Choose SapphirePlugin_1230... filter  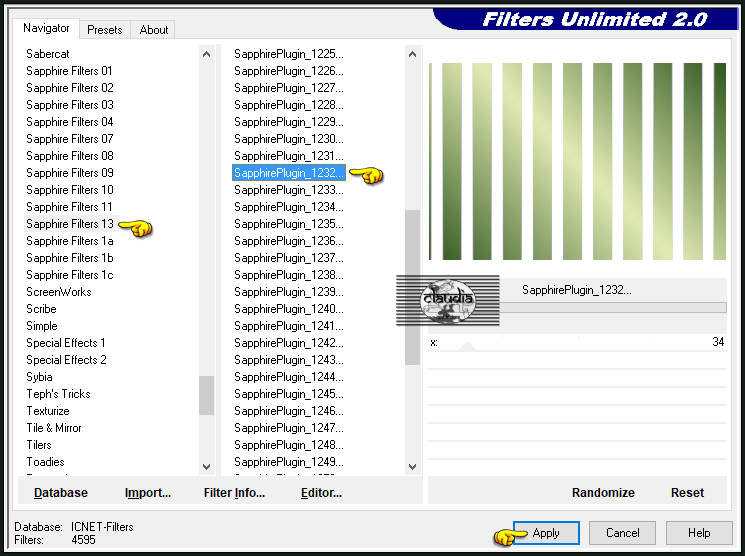pyautogui.click(x=288, y=139)
